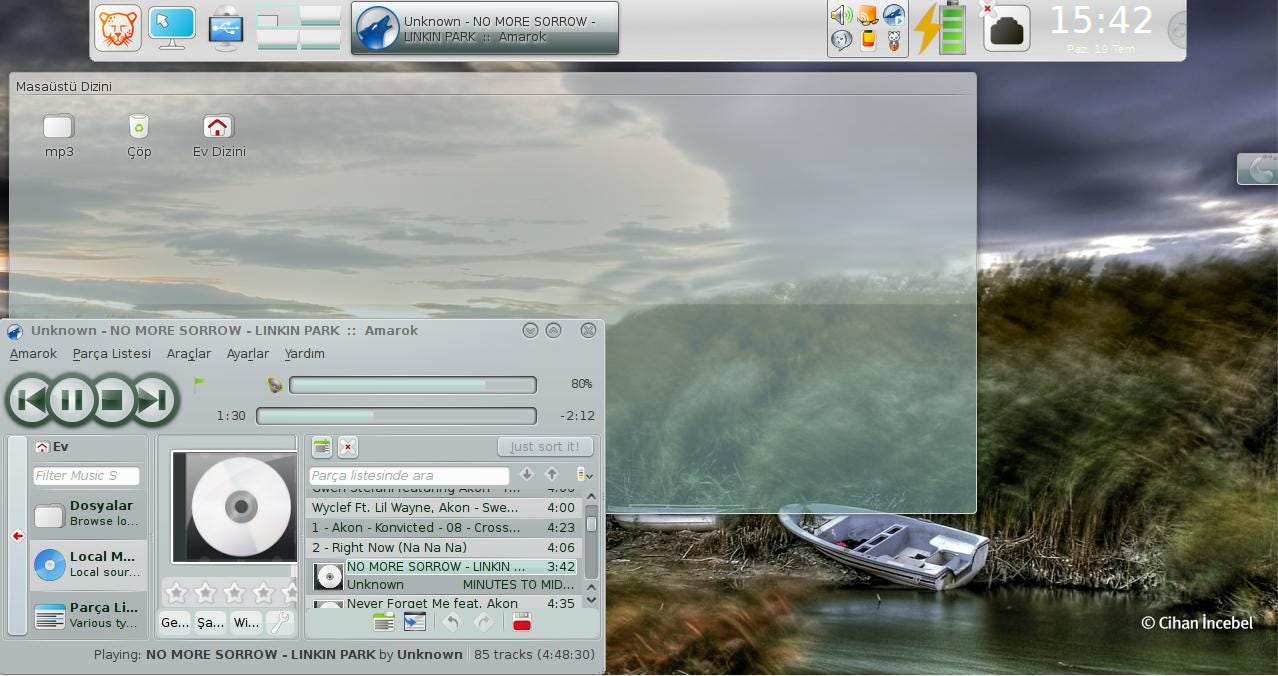The height and width of the screenshot is (676, 1278).
Task: Click the show active track icon
Action: click(414, 623)
